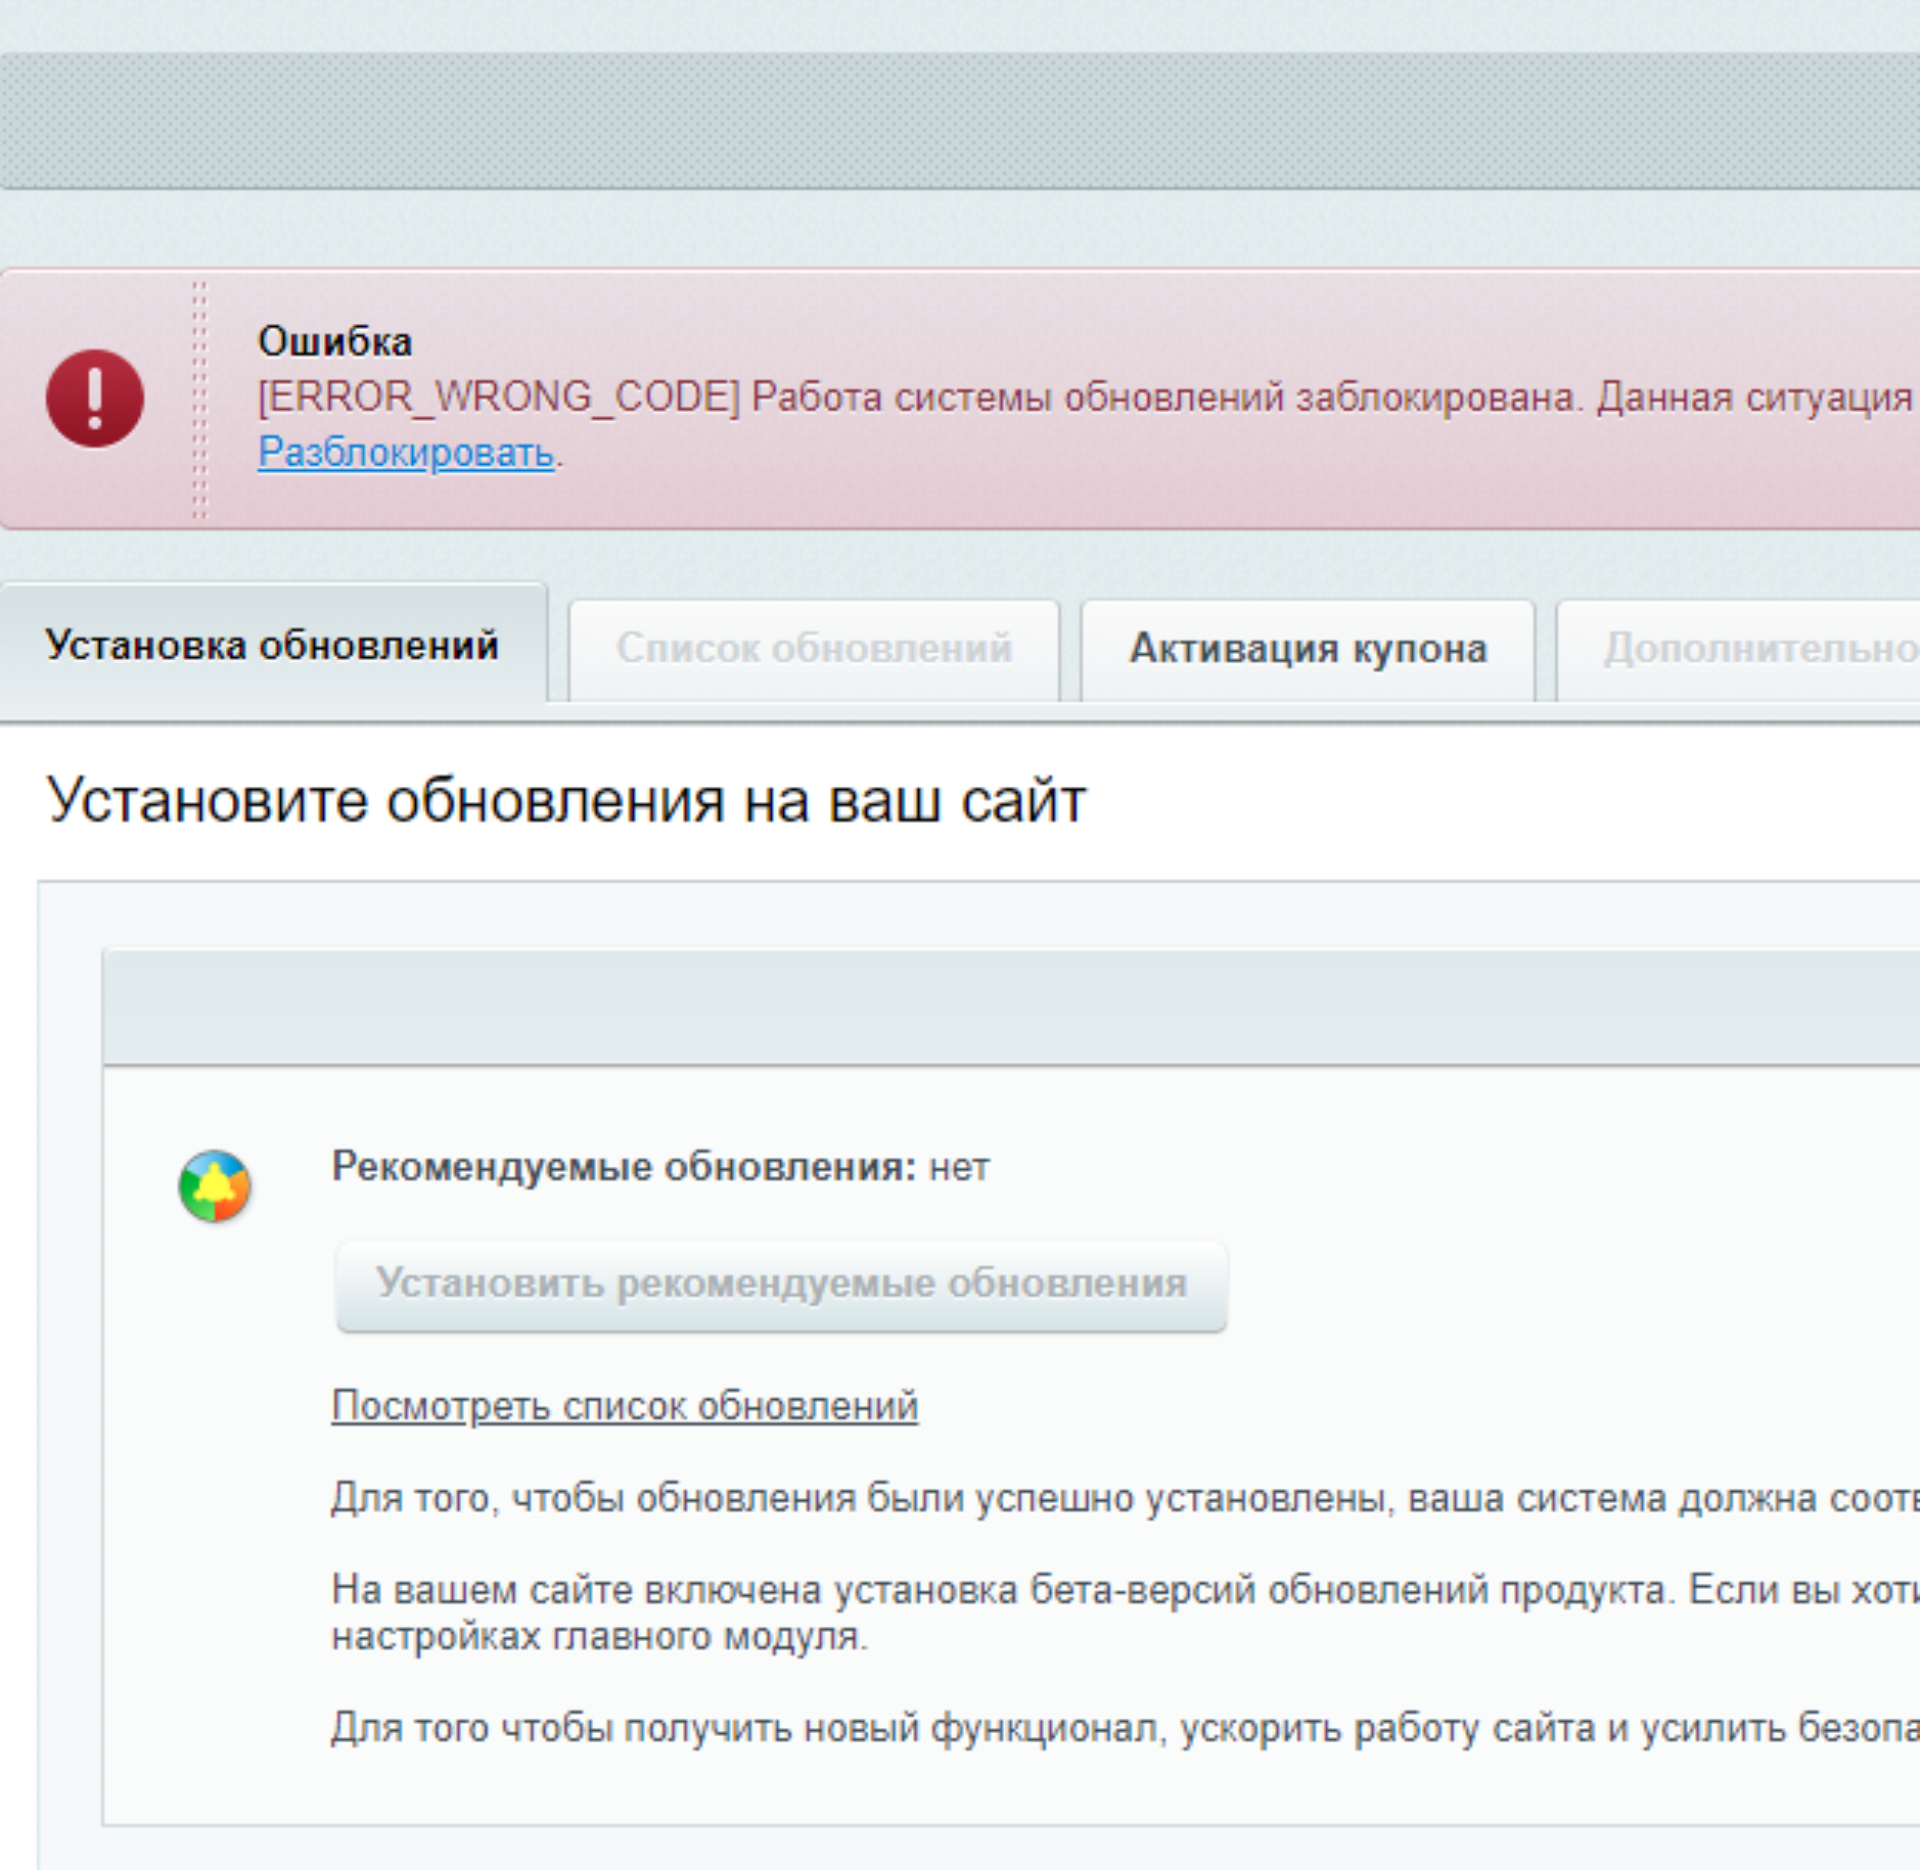1920x1870 pixels.
Task: Click the colorful recommended updates icon
Action: click(214, 1186)
